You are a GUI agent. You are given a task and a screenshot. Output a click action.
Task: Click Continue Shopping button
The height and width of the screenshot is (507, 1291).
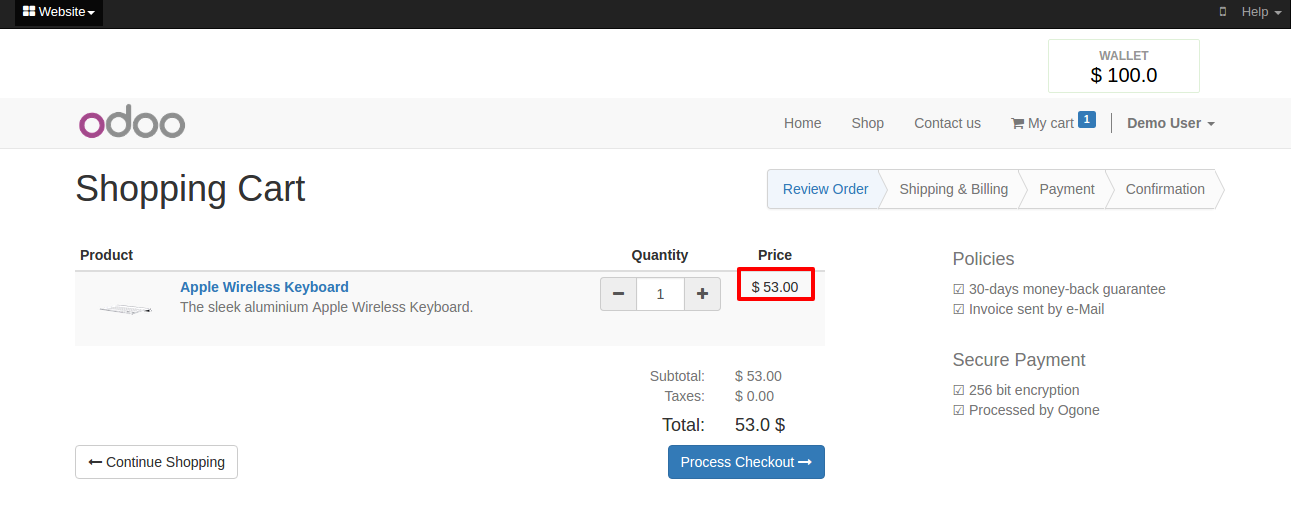pos(156,462)
